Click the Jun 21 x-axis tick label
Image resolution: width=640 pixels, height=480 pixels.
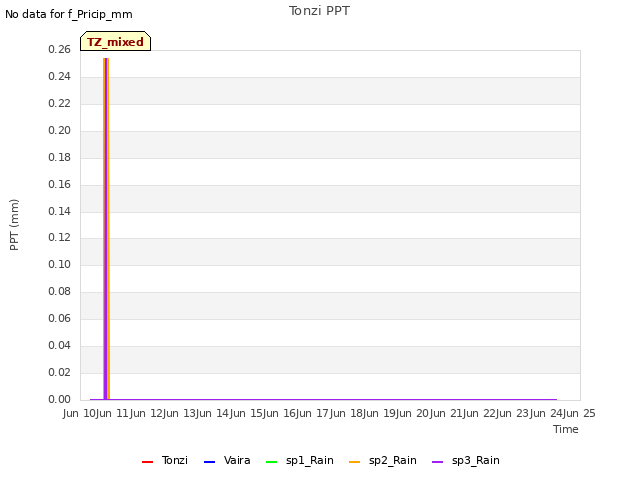448,413
